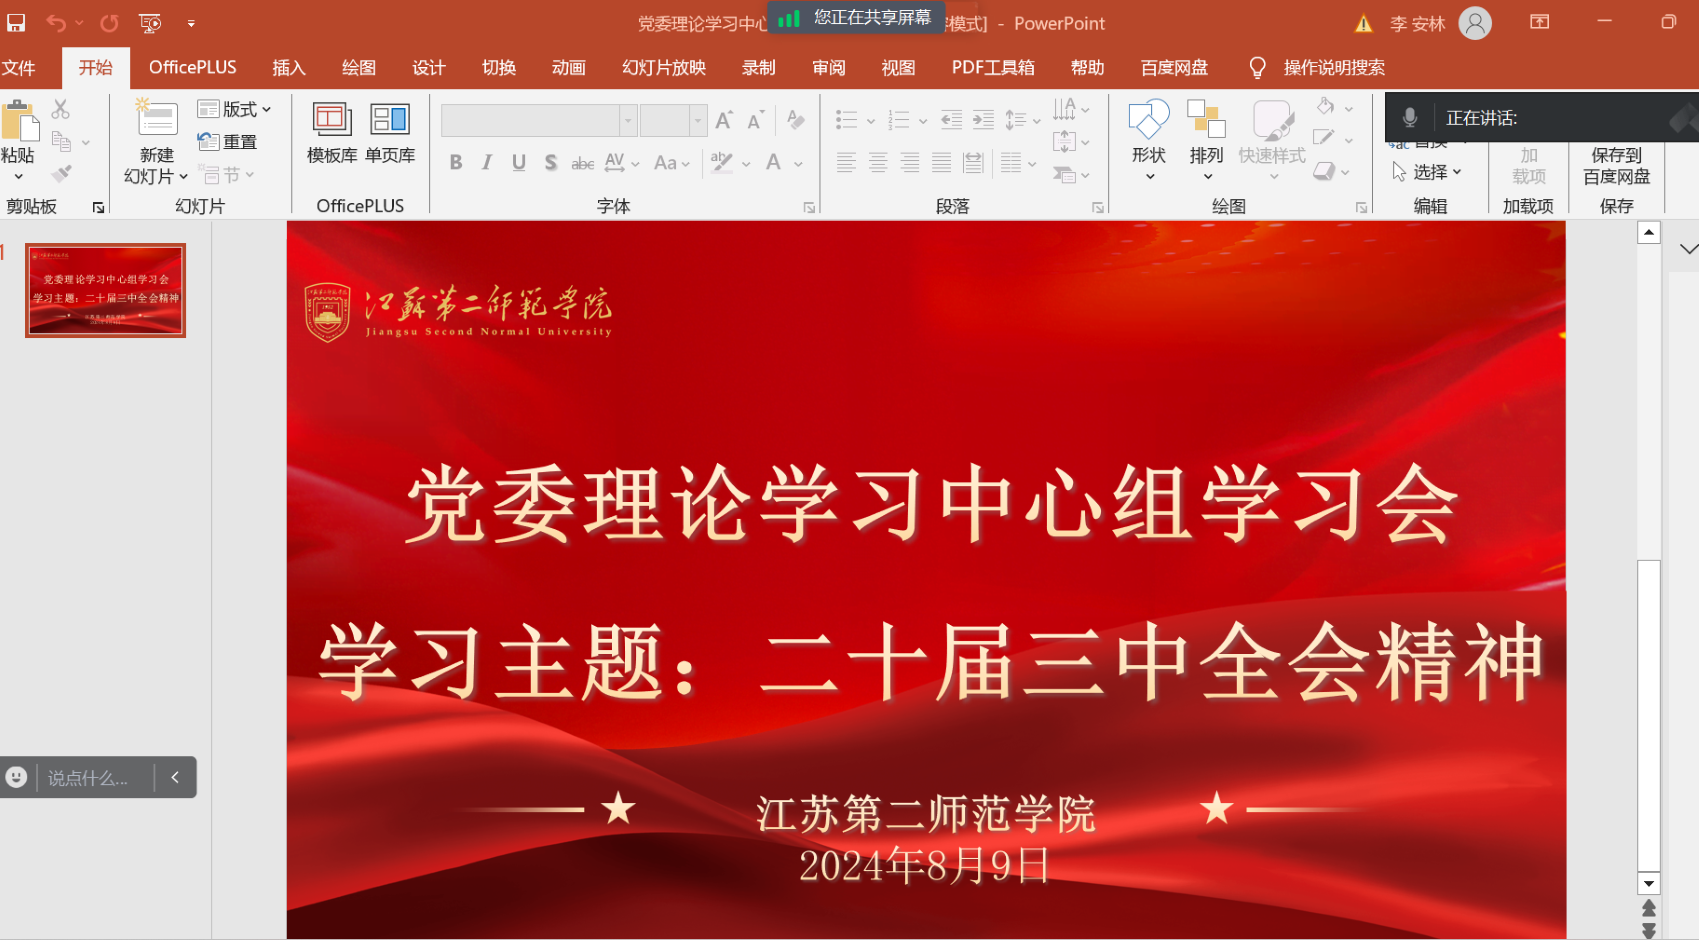
Task: Click the microphone icon in speaking bar
Action: tap(1410, 118)
